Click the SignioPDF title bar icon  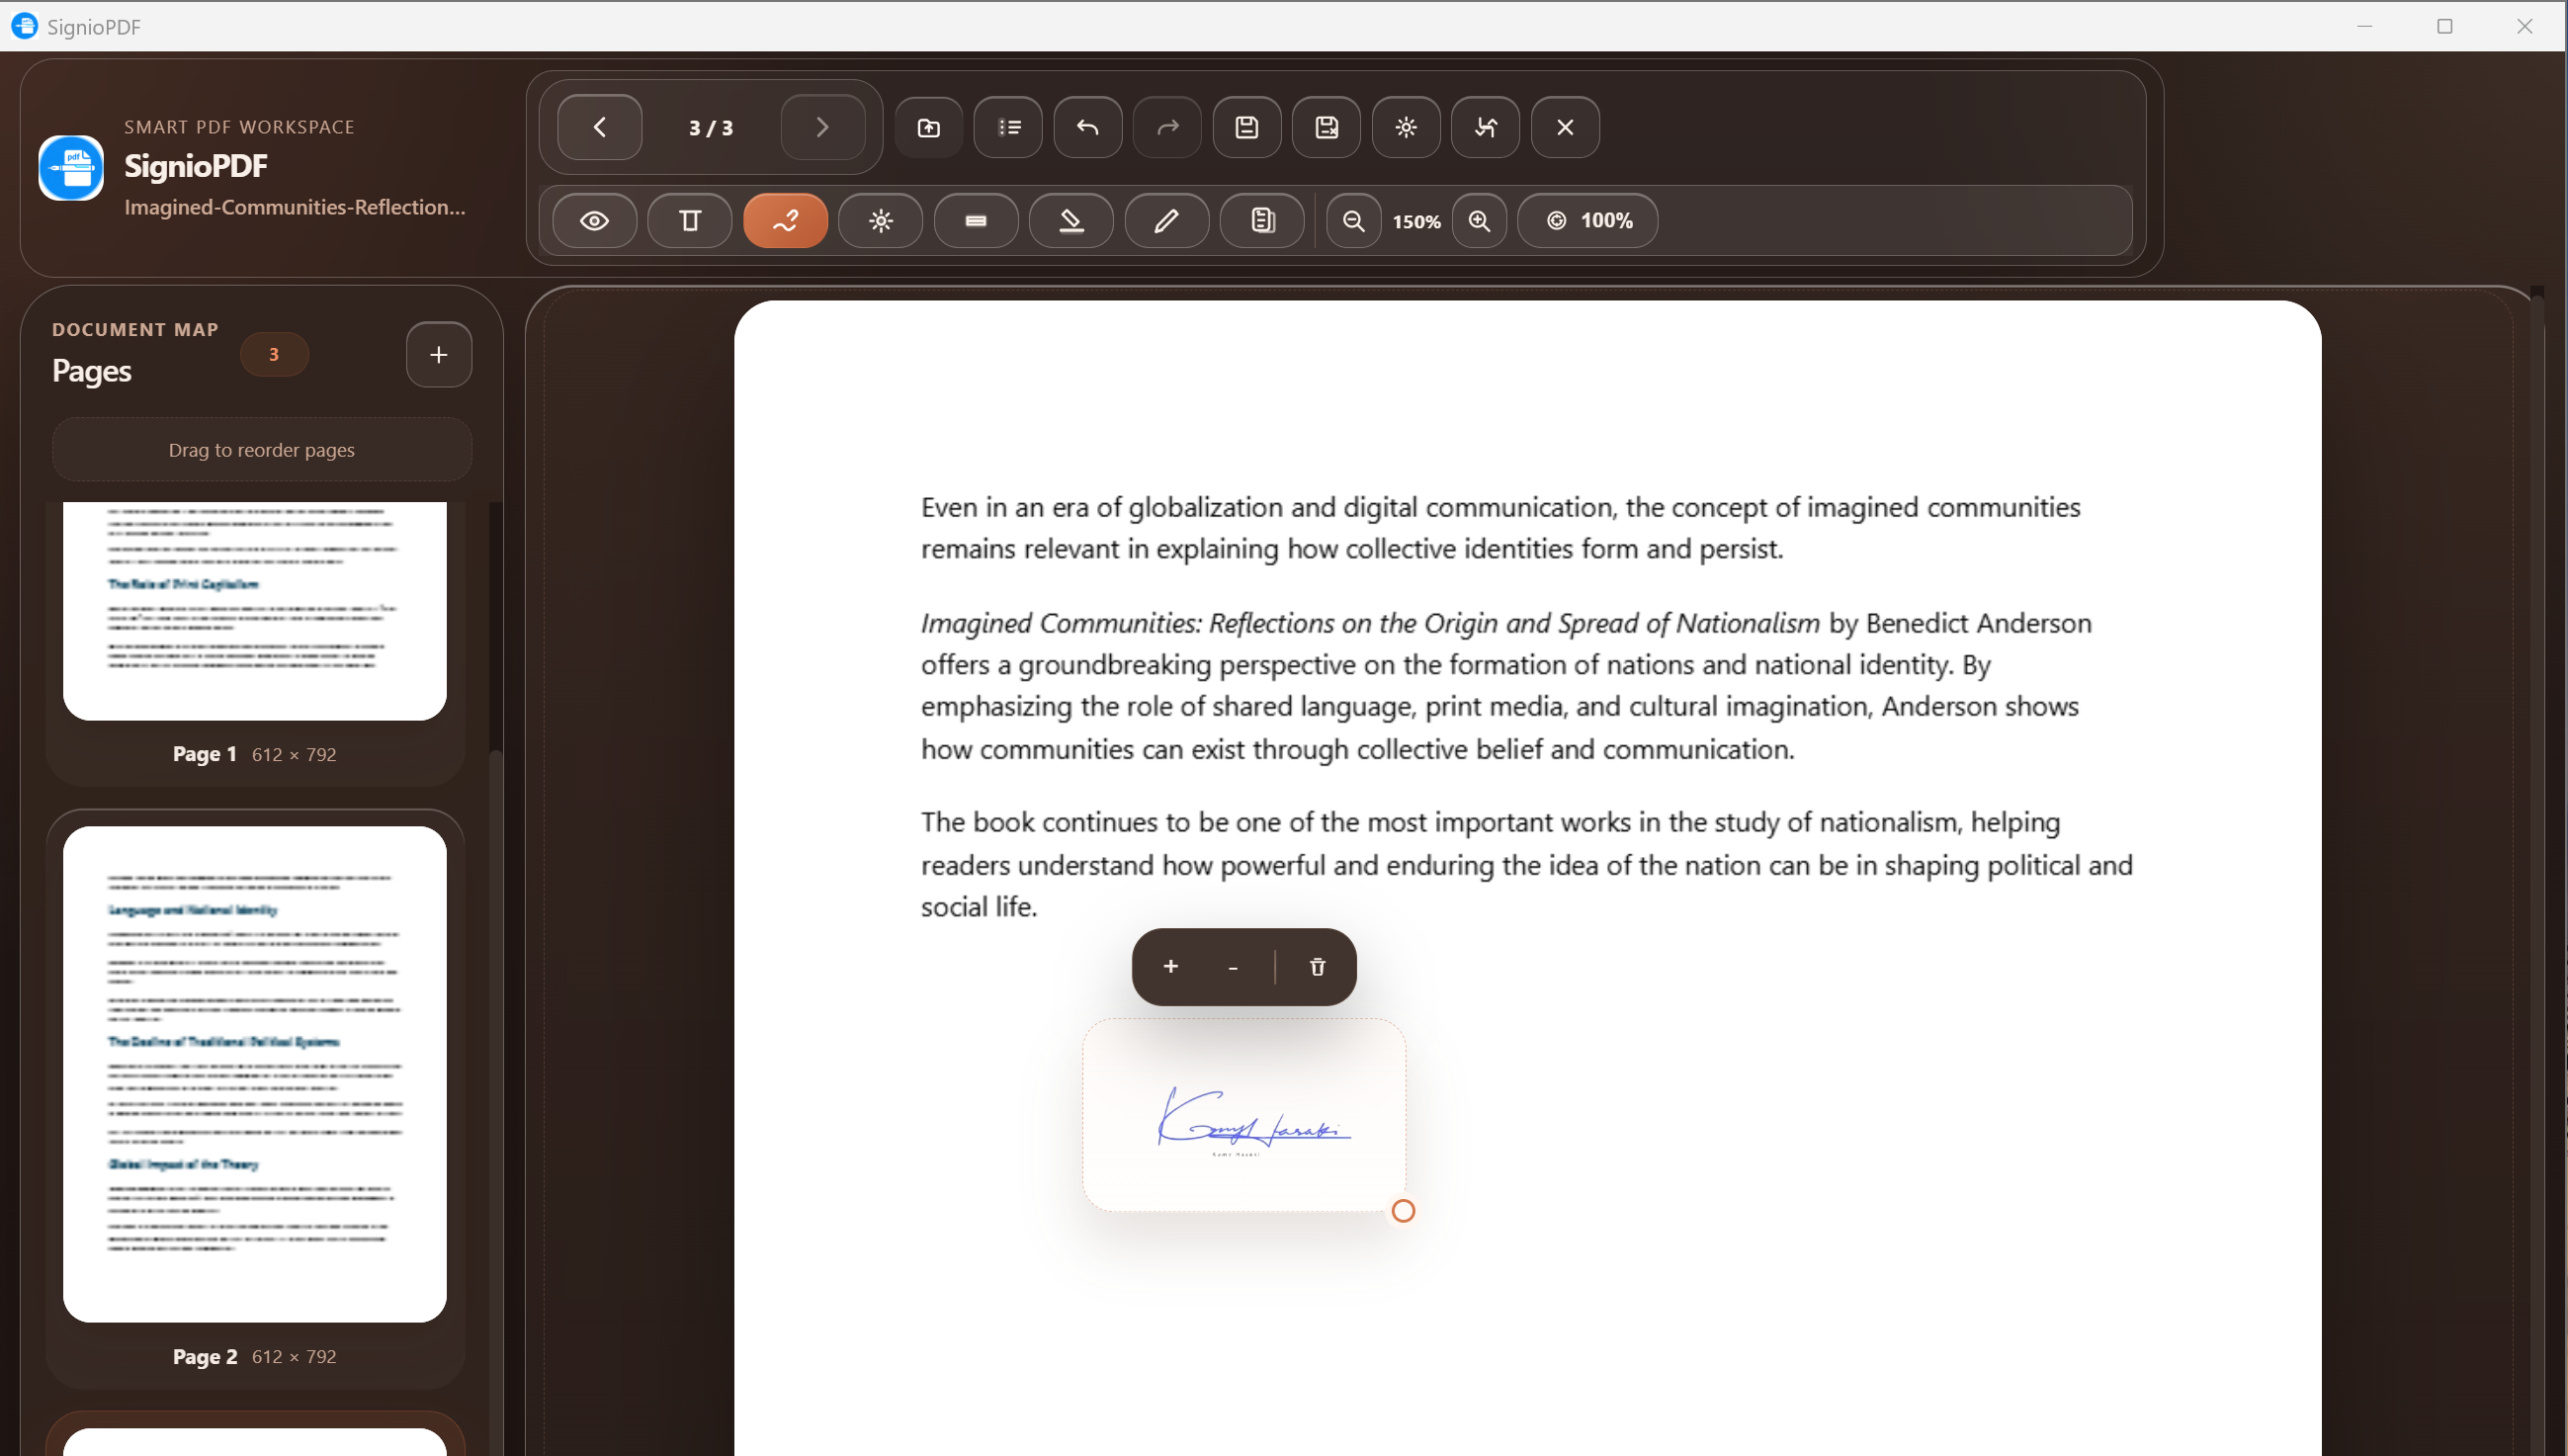(x=24, y=26)
